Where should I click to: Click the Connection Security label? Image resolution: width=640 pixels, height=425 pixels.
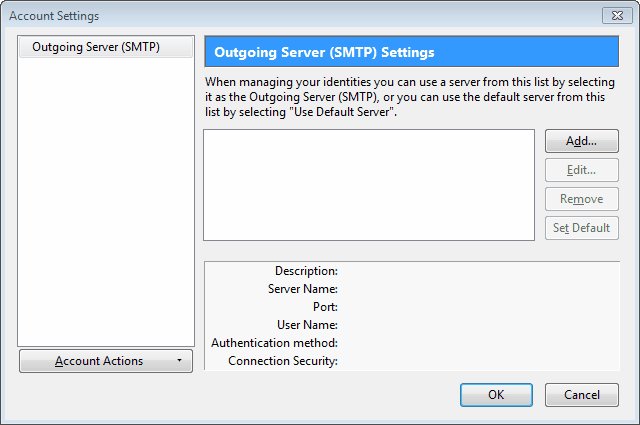[283, 360]
